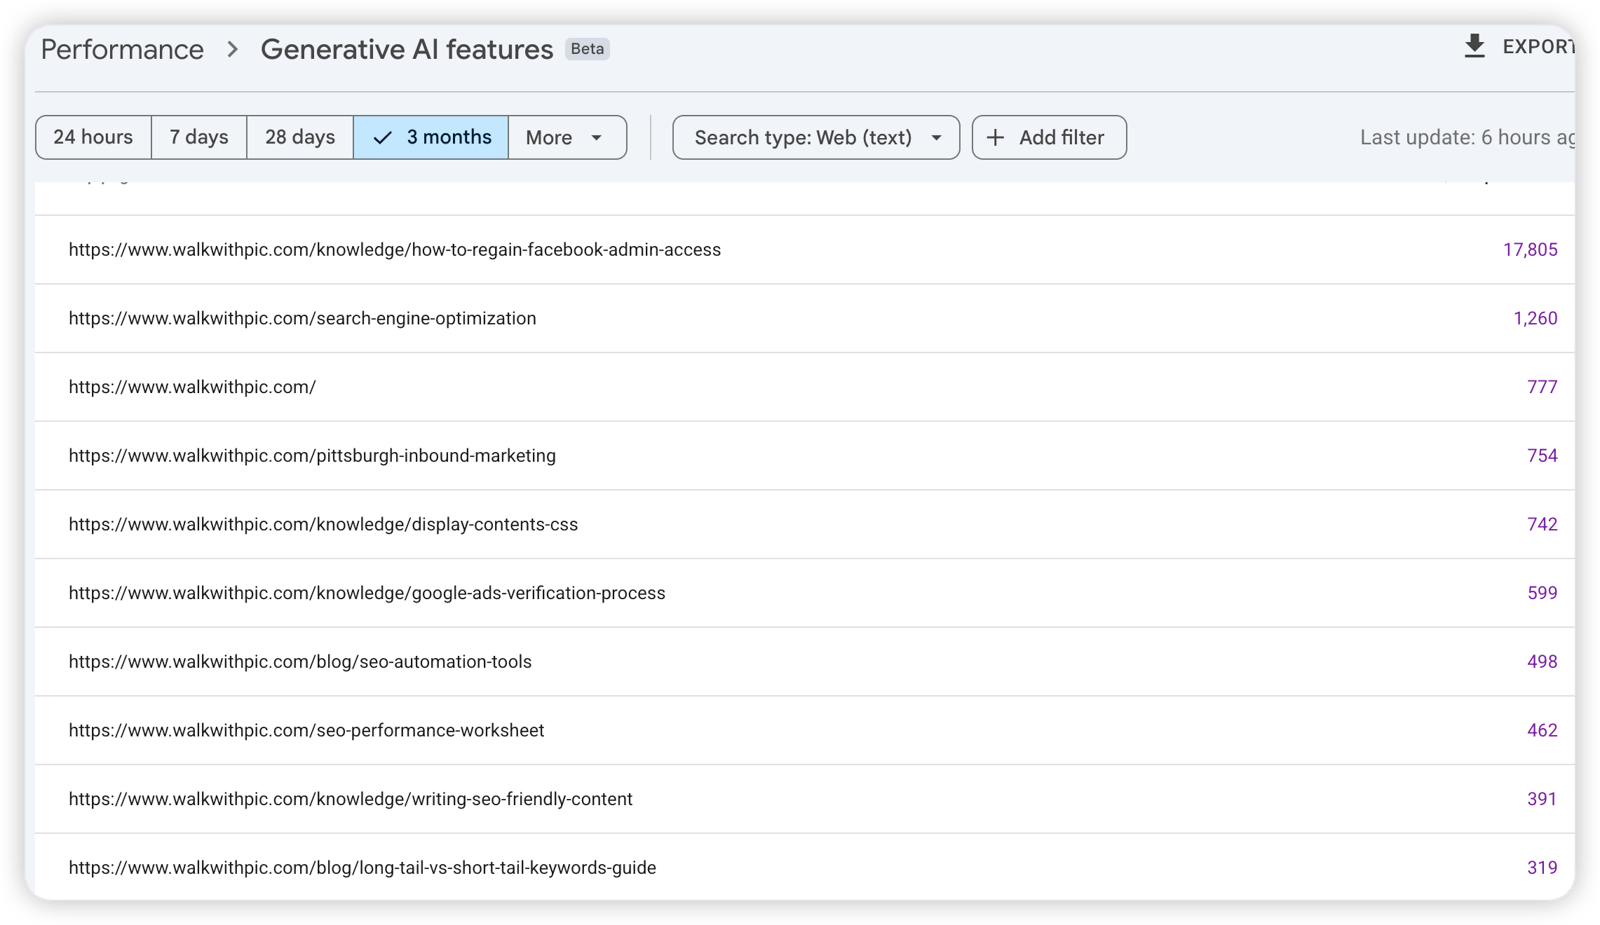The image size is (1600, 925).
Task: Click the 498 value
Action: (x=1542, y=662)
